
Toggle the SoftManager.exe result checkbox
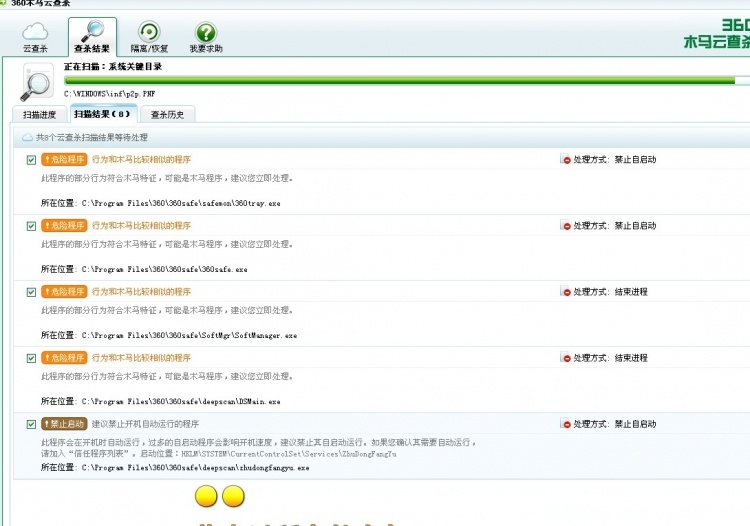pyautogui.click(x=31, y=292)
